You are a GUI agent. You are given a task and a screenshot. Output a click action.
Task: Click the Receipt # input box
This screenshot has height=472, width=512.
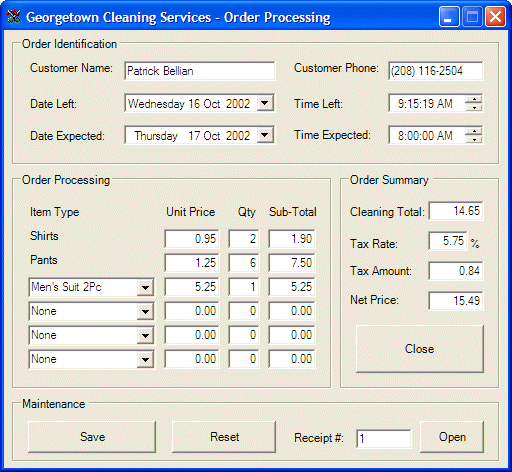[x=384, y=439]
